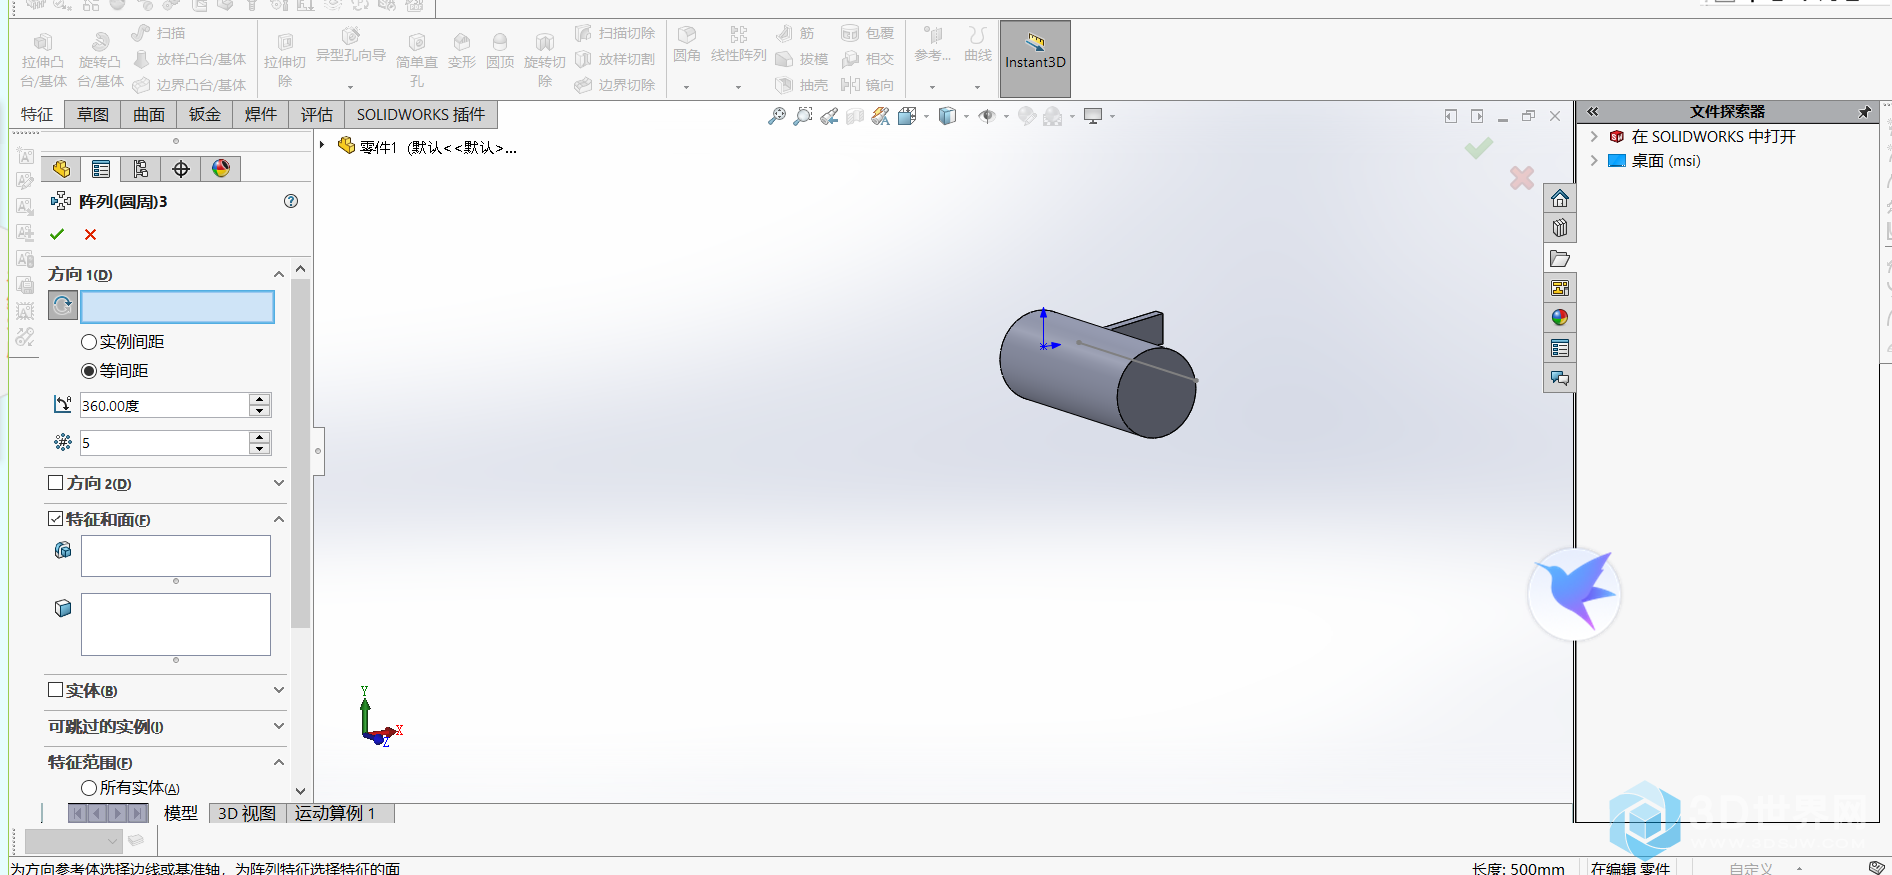Image resolution: width=1892 pixels, height=875 pixels.
Task: Open the 曲面 ribbon tab
Action: [x=149, y=115]
